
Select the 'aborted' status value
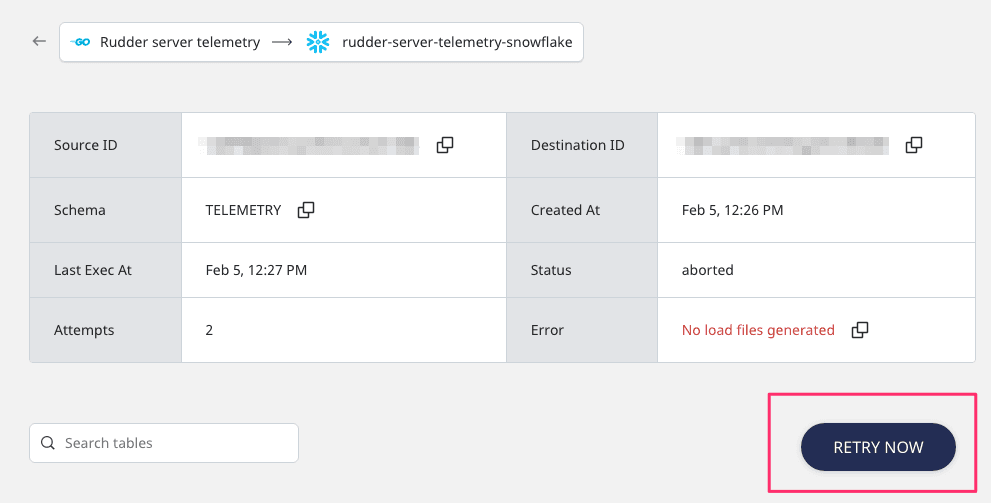[707, 270]
